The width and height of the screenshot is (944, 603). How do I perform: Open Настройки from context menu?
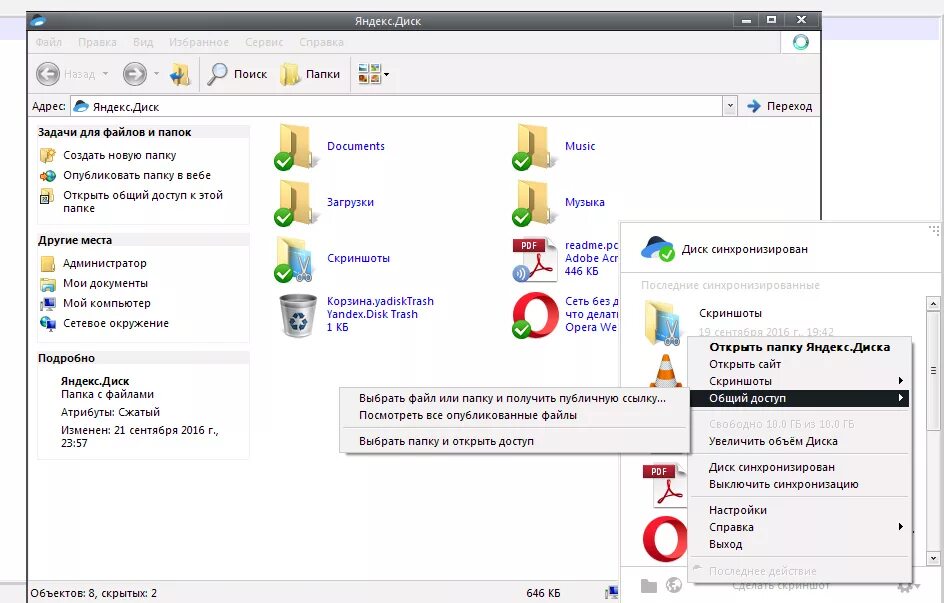pos(799,510)
